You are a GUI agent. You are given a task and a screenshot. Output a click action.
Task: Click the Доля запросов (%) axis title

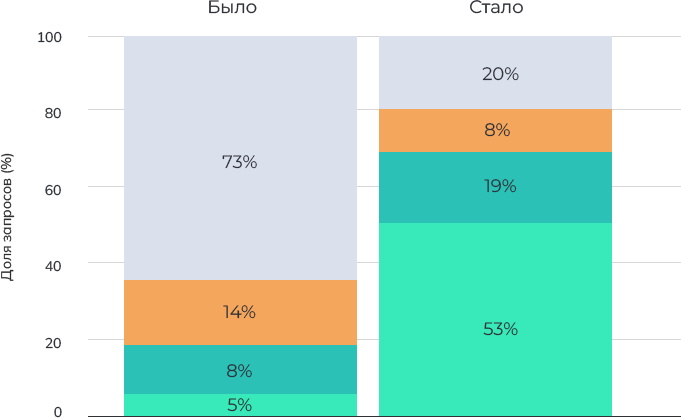7,217
